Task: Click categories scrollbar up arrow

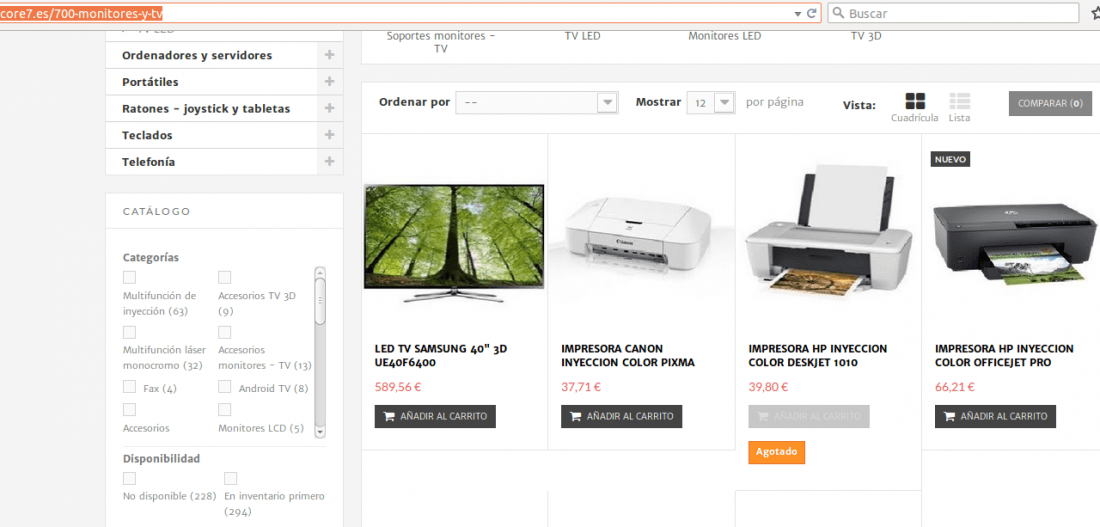Action: point(320,272)
